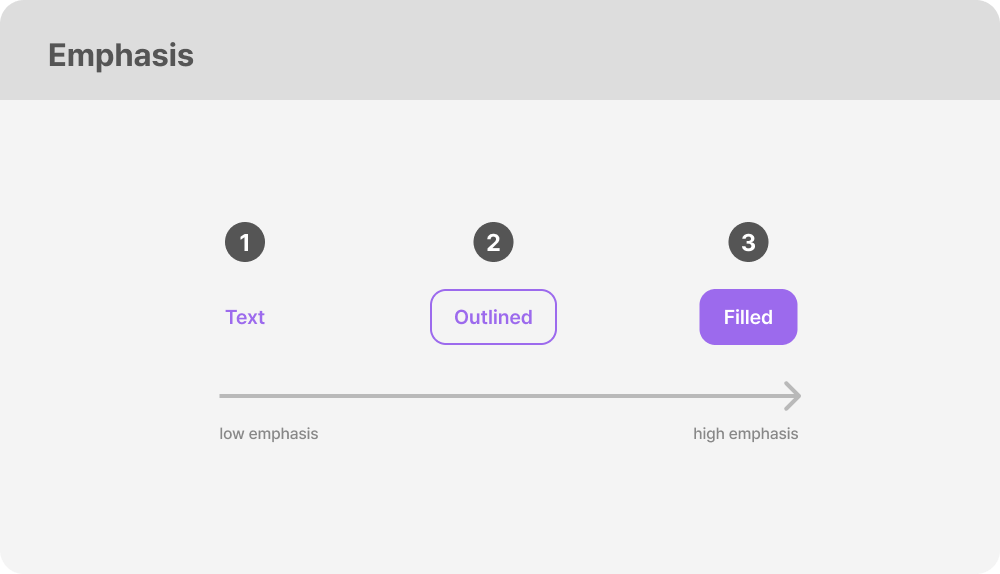Click the number 2 circle badge
1000x574 pixels.
click(x=493, y=242)
